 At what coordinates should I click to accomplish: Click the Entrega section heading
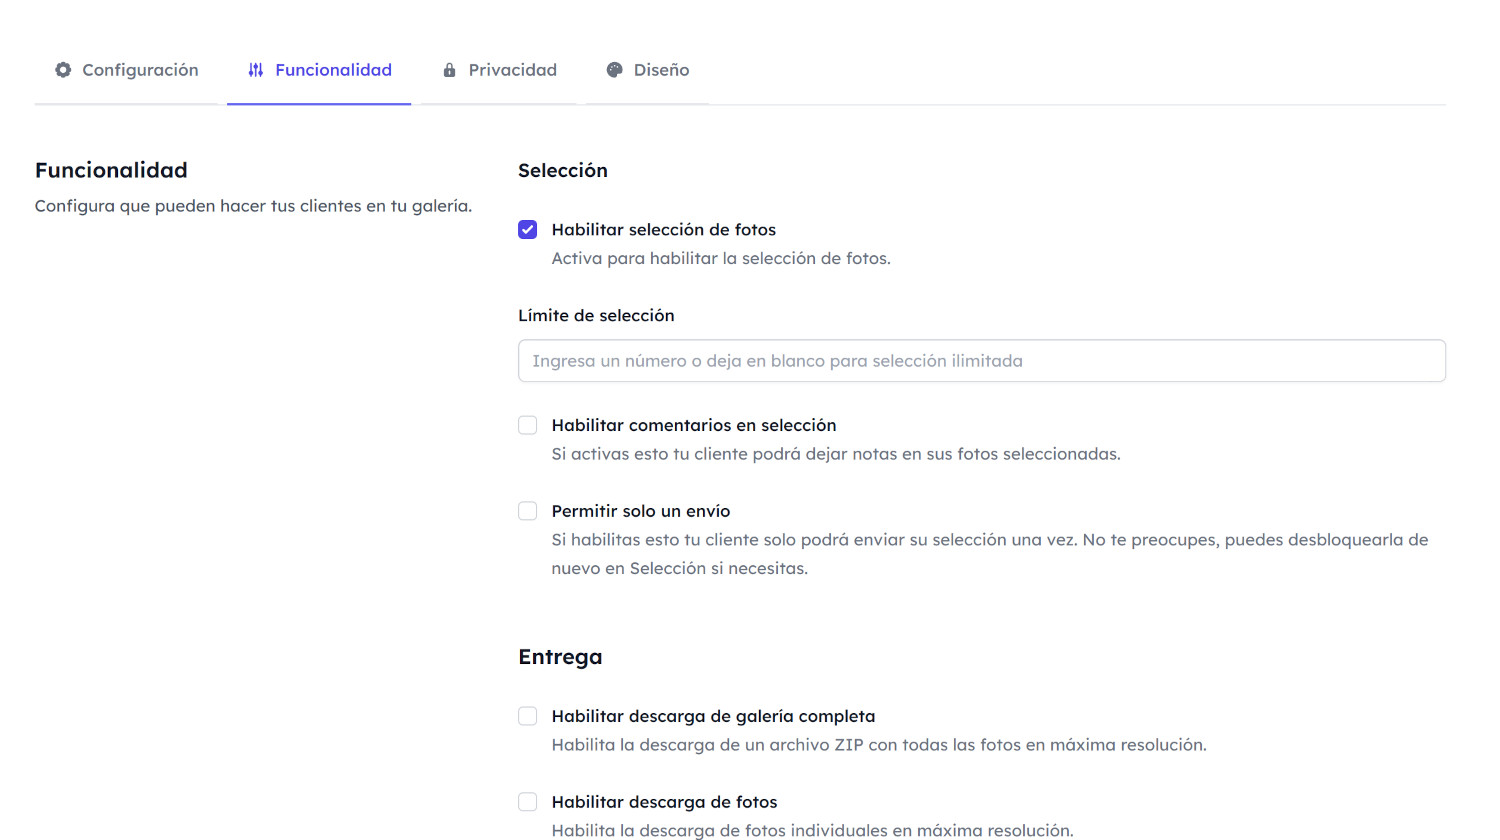point(560,657)
